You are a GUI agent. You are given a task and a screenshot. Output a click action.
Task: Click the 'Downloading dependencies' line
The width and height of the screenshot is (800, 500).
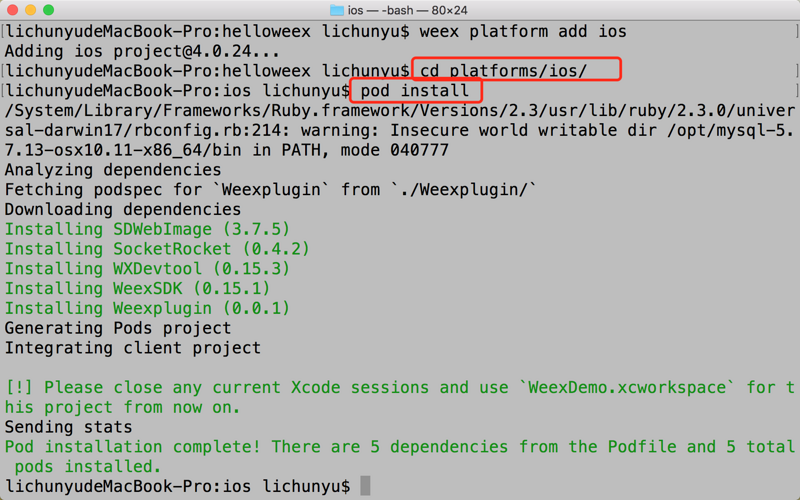coord(123,210)
